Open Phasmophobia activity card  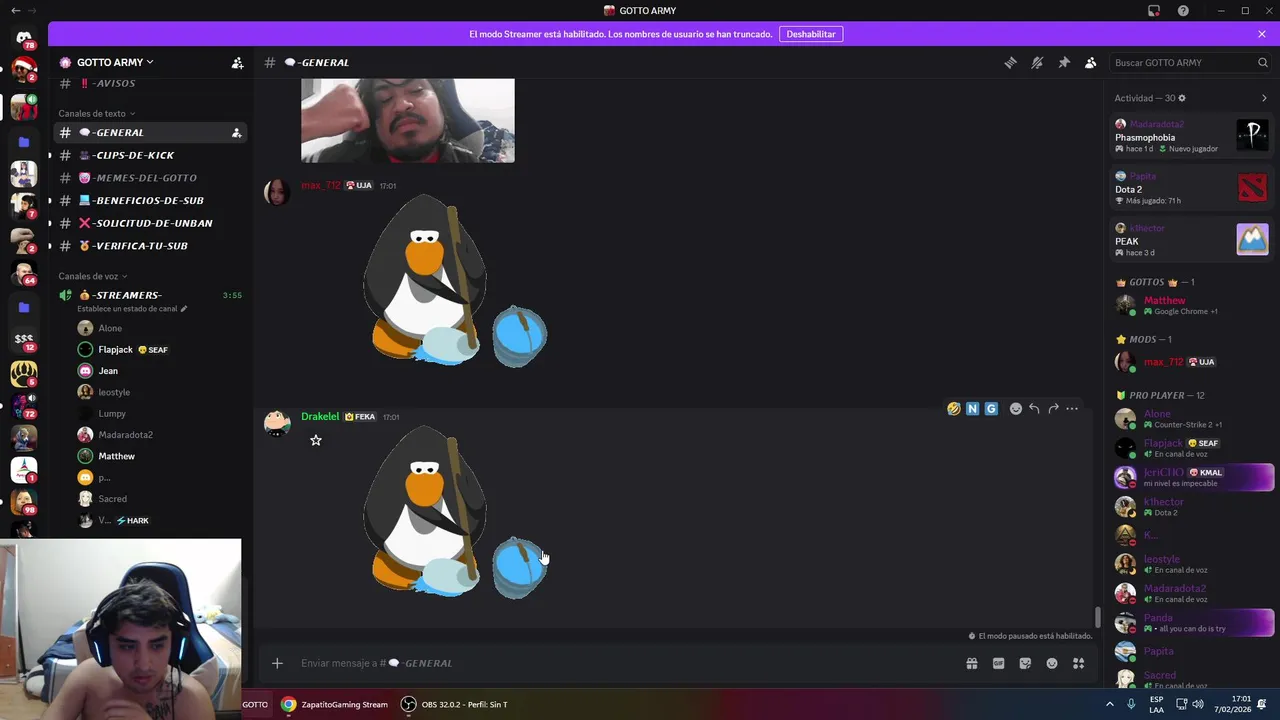pyautogui.click(x=1191, y=136)
